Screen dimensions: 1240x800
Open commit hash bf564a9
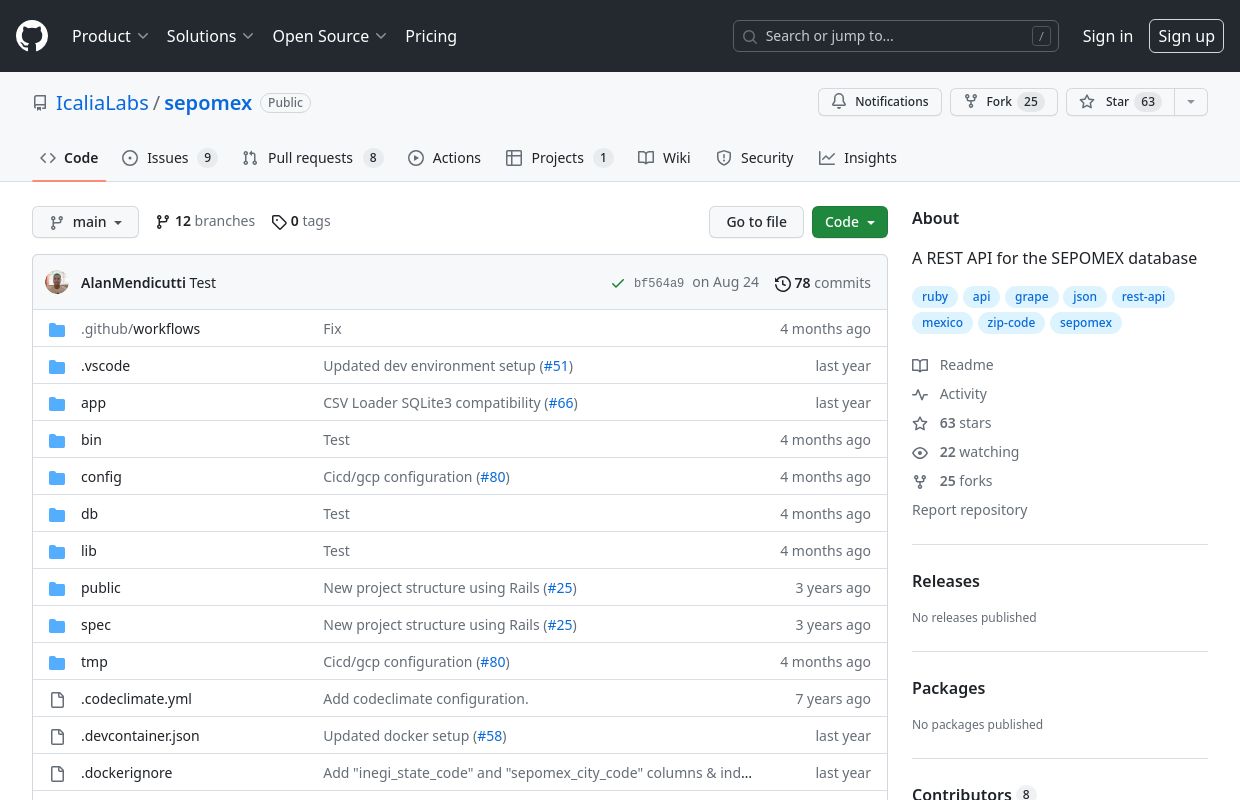(659, 283)
